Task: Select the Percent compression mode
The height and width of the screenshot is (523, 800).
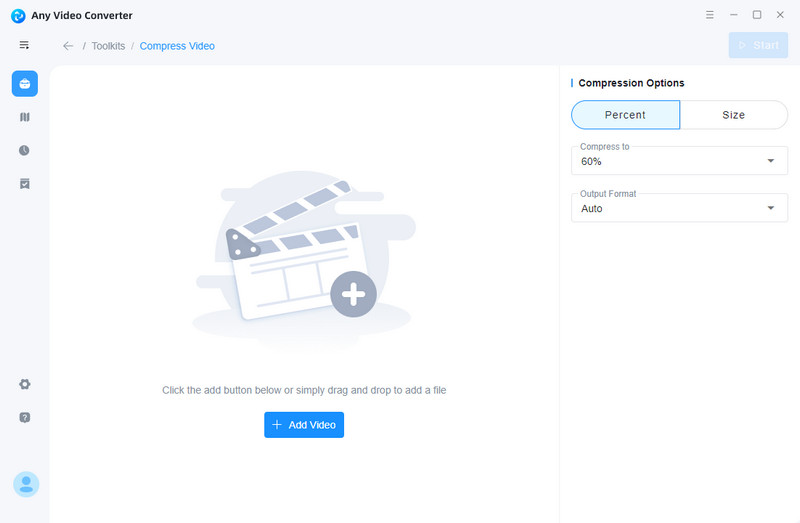Action: (x=626, y=115)
